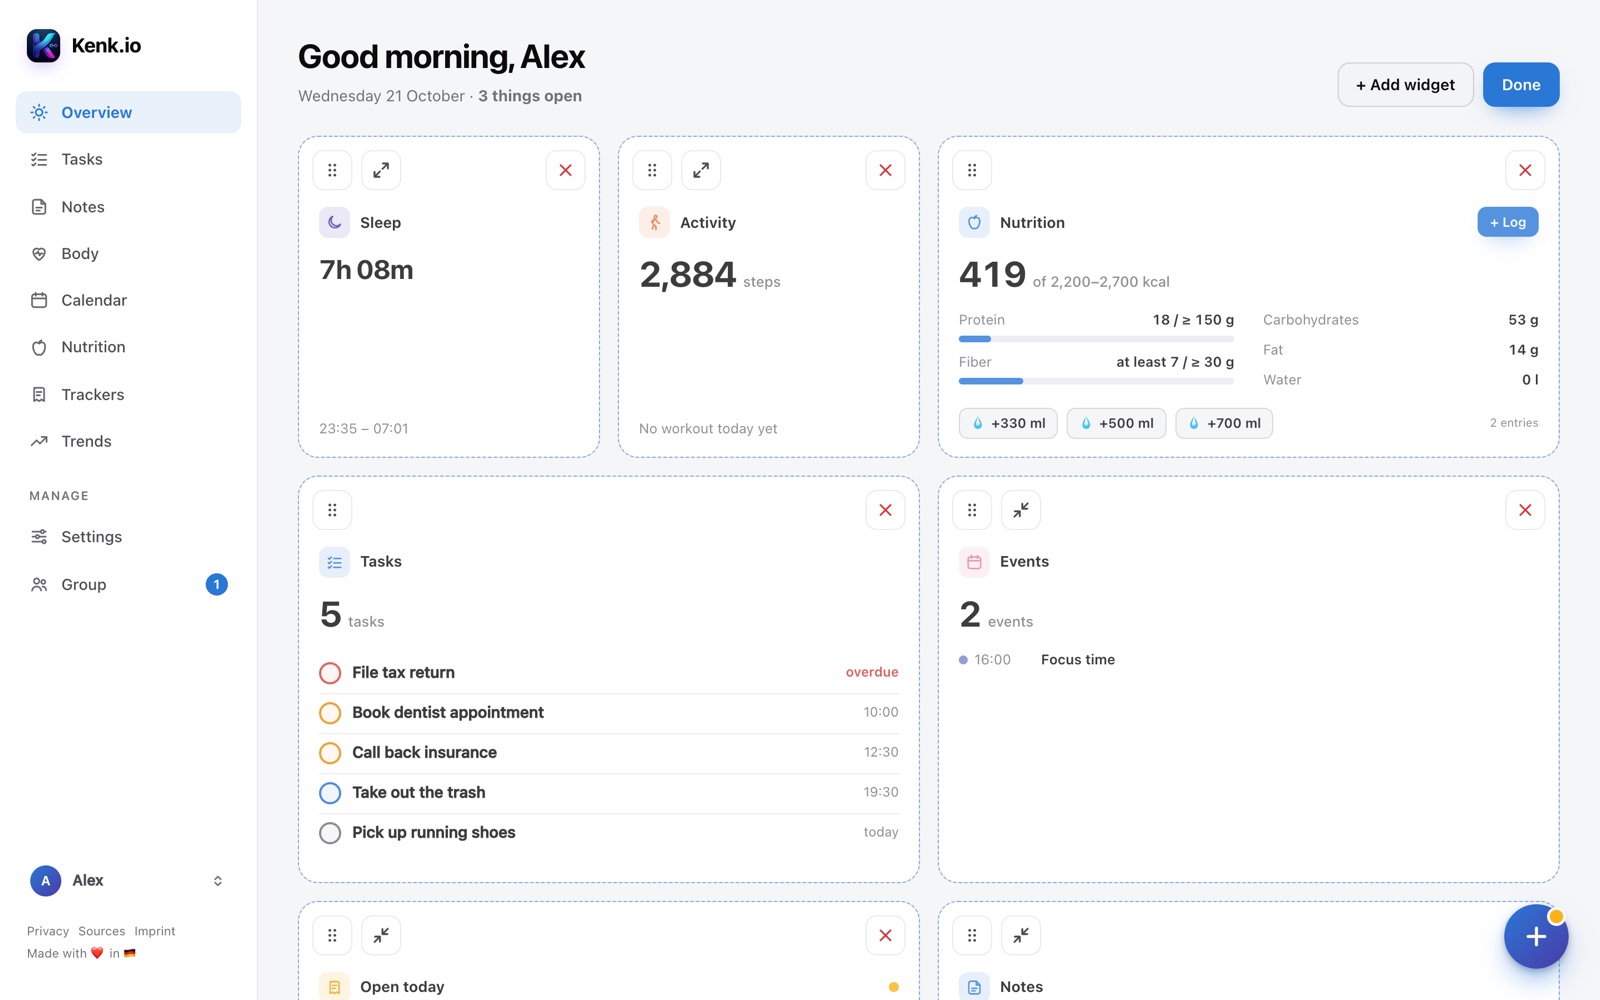Viewport: 1600px width, 1000px height.
Task: Complete the Call back insurance task
Action: (x=330, y=753)
